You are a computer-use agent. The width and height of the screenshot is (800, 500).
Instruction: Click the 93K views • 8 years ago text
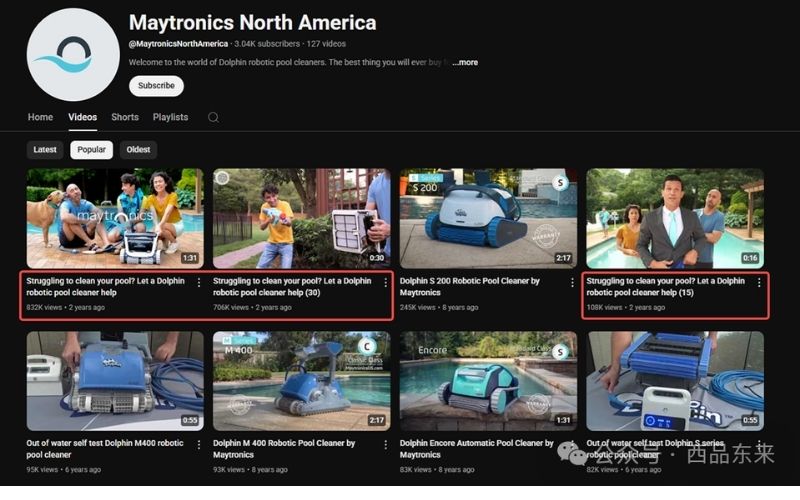tap(250, 470)
